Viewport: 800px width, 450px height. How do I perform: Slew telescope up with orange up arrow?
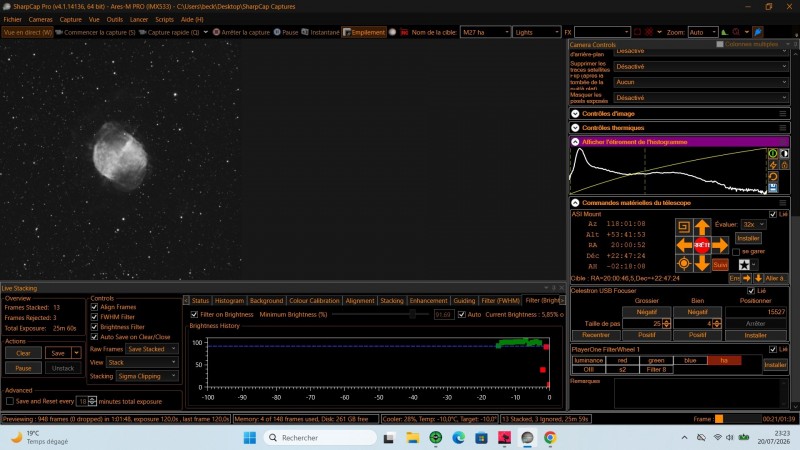[x=702, y=227]
